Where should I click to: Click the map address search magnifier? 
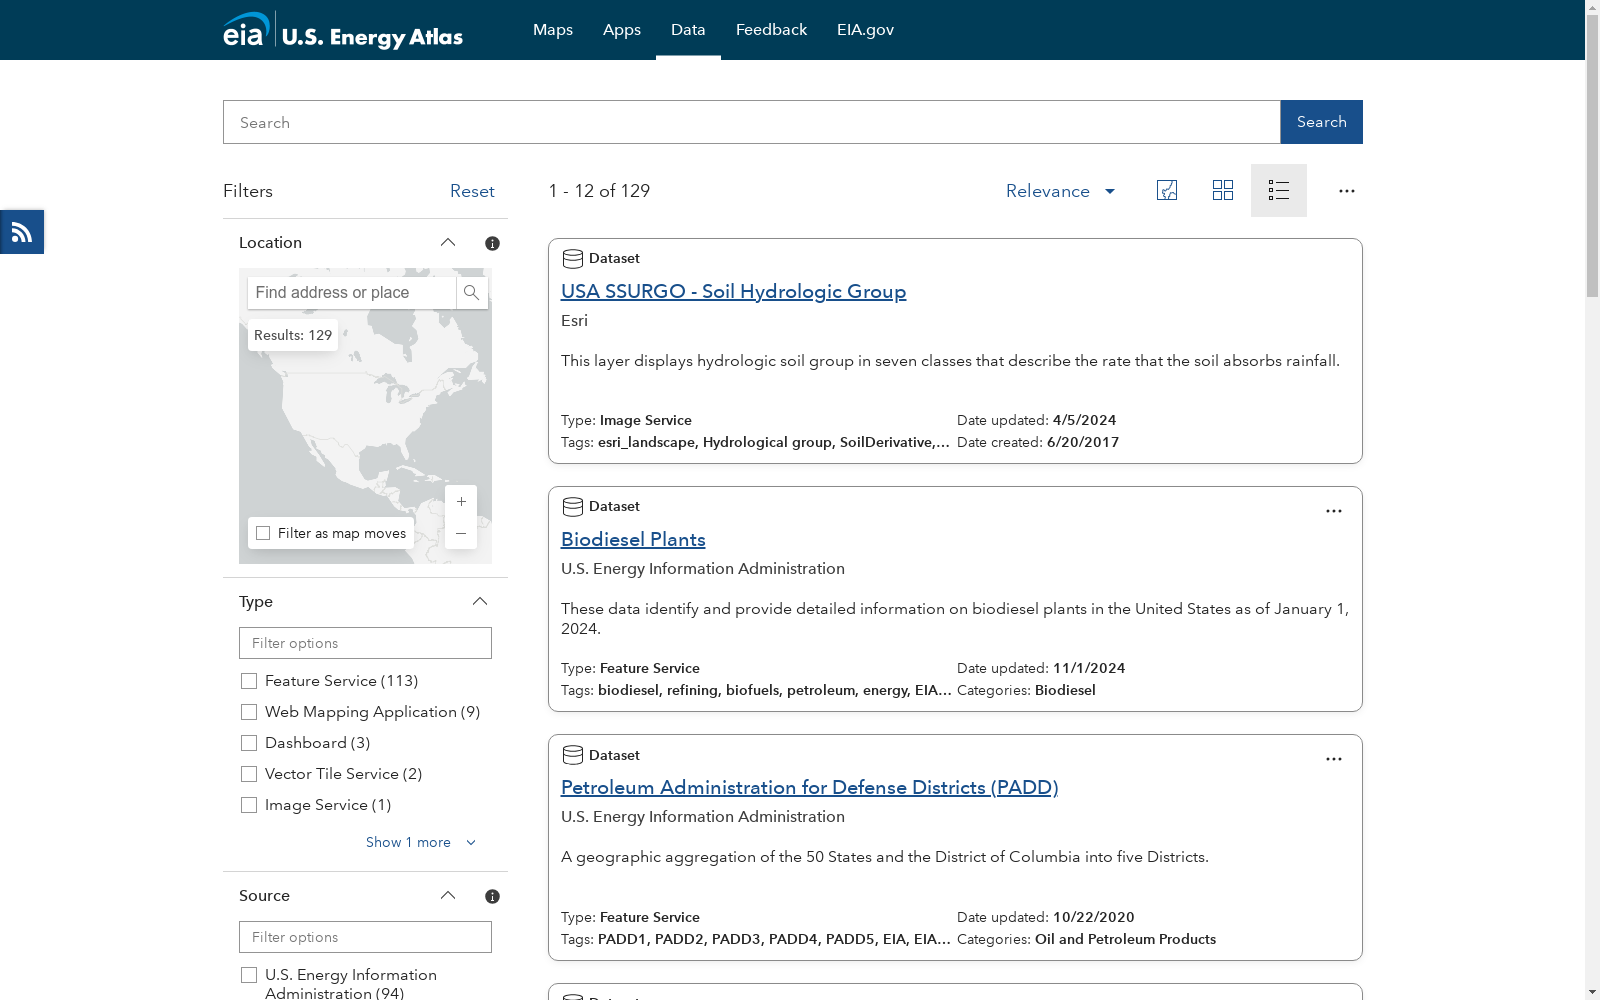472,293
